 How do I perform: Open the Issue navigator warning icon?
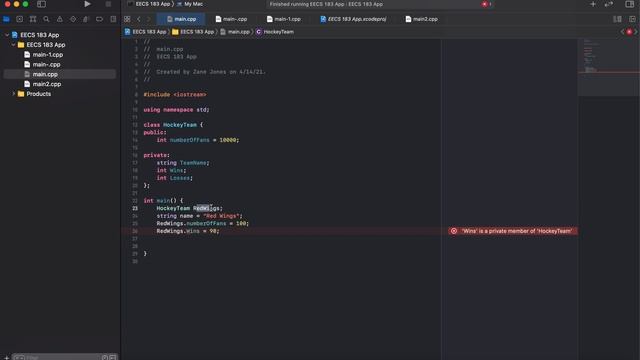(60, 19)
